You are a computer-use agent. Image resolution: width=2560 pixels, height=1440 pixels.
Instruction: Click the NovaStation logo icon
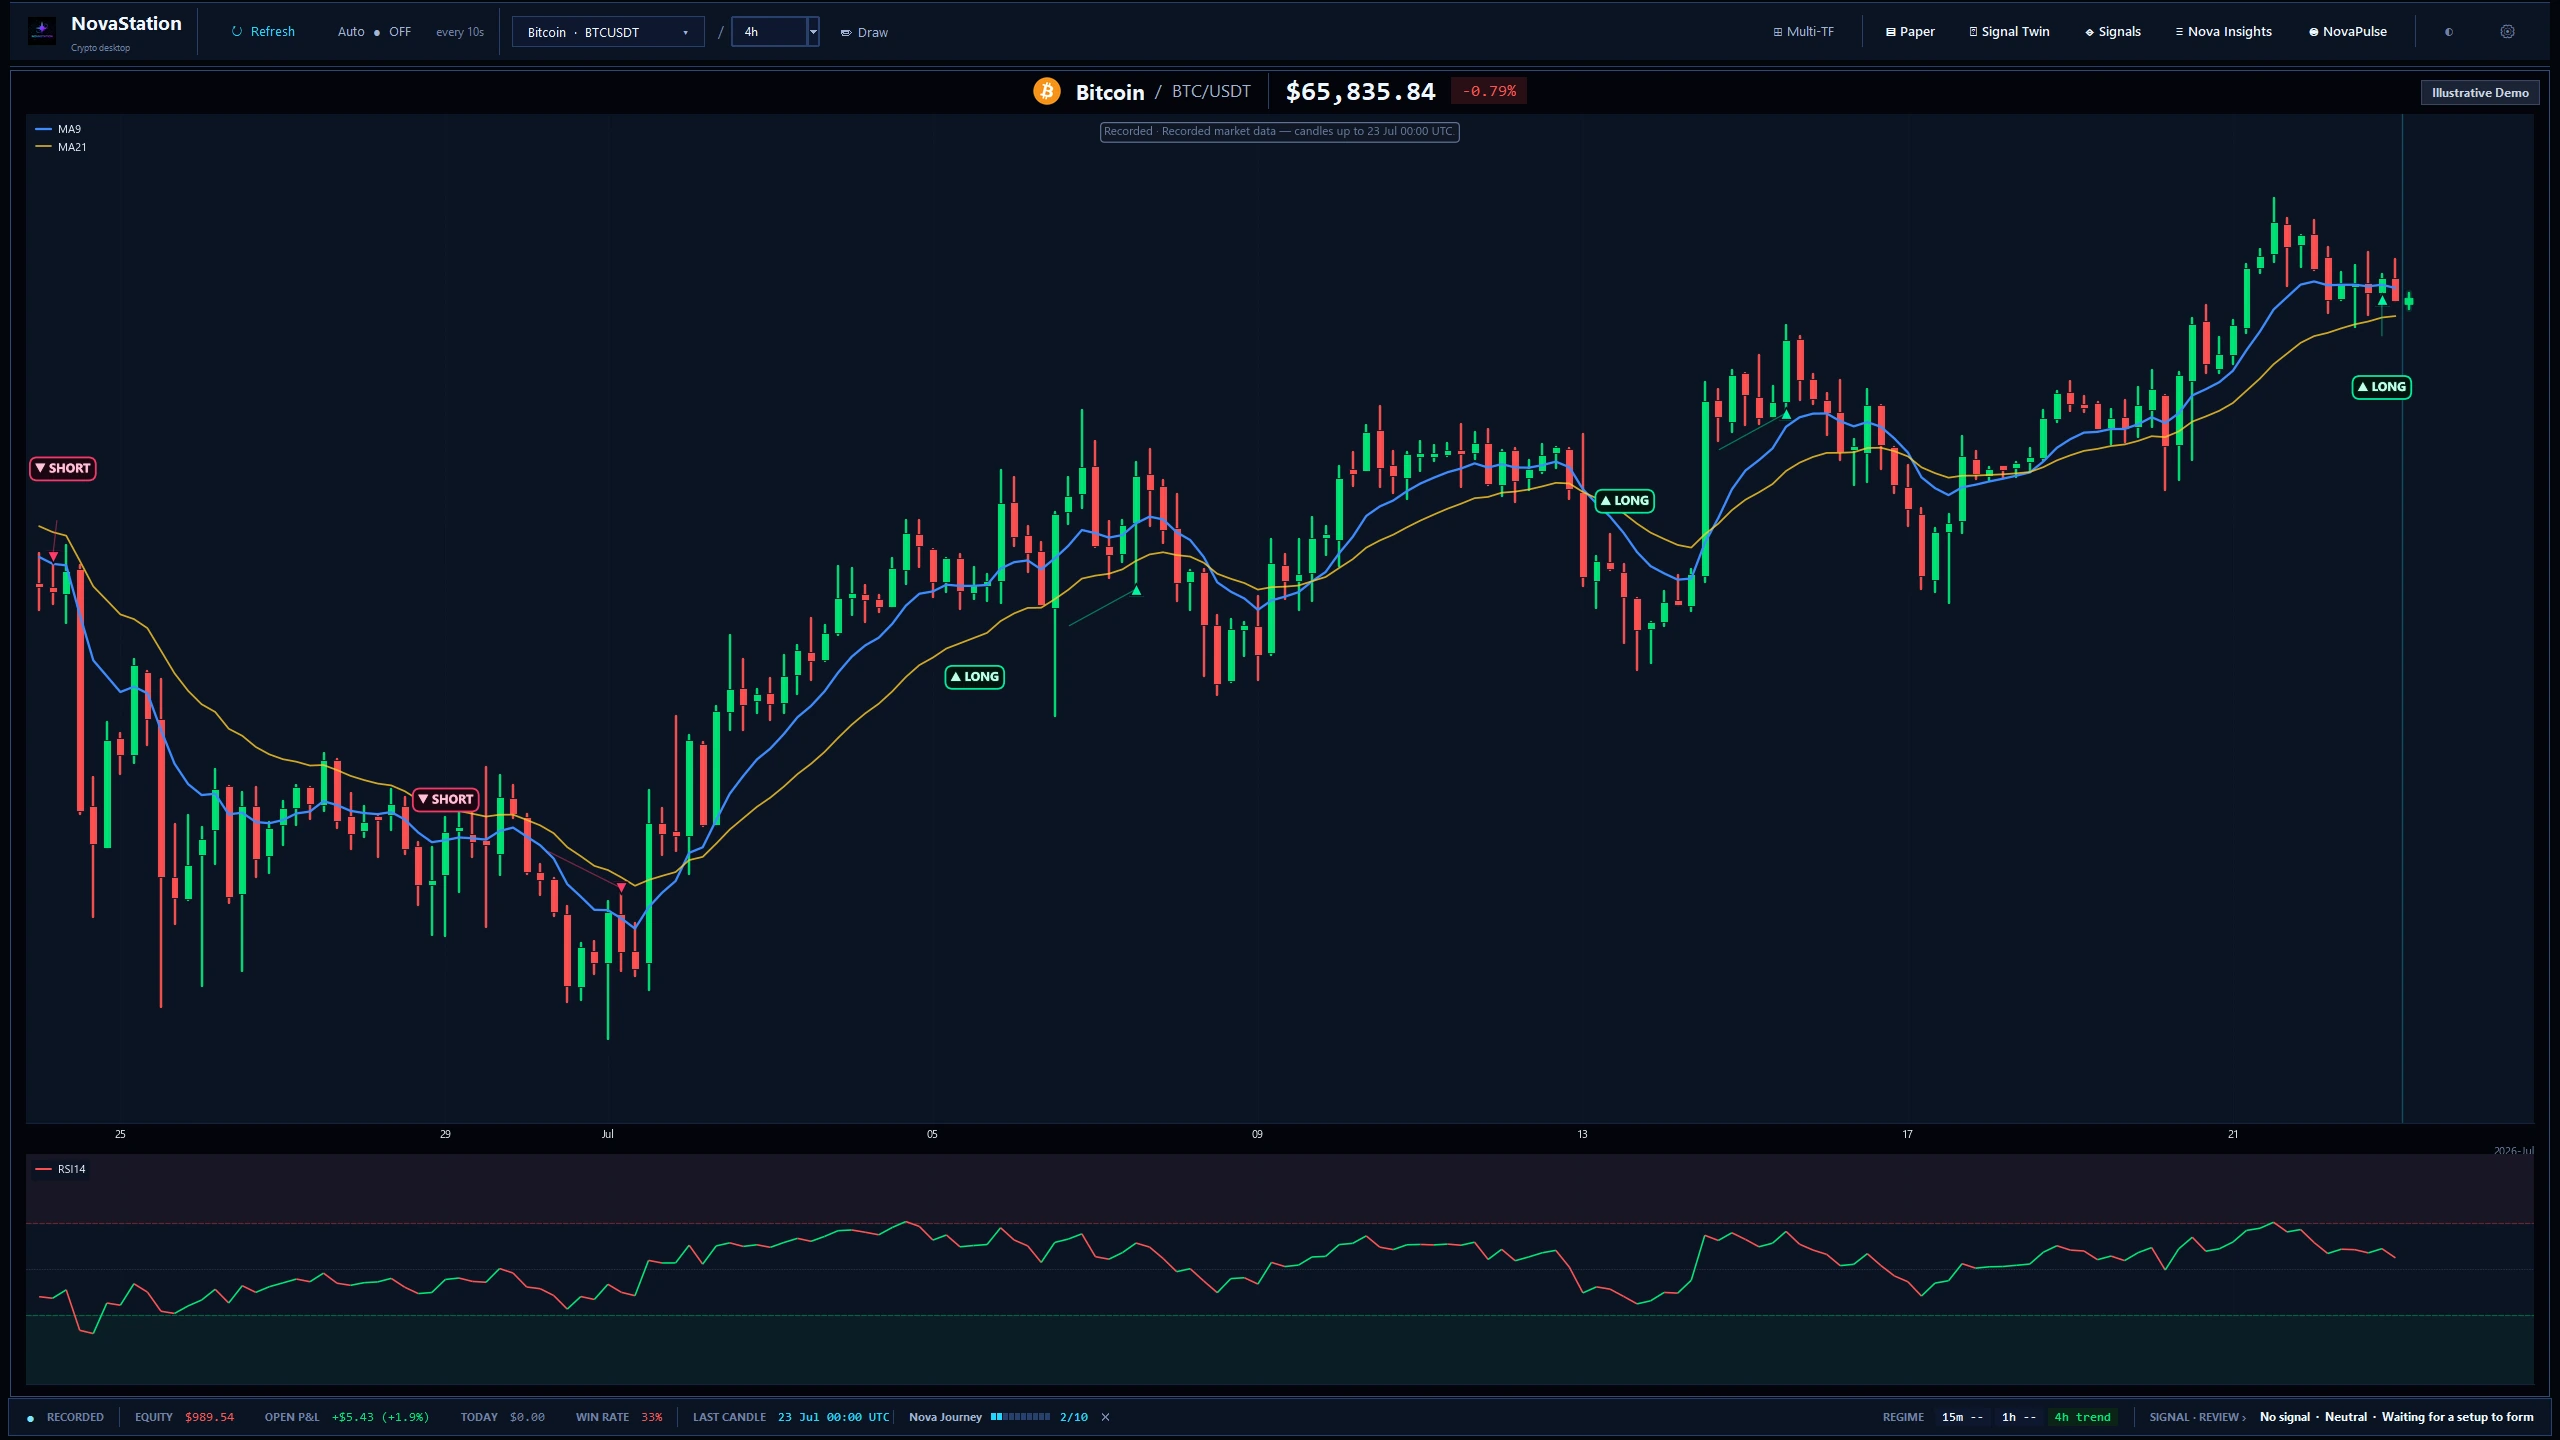[42, 31]
